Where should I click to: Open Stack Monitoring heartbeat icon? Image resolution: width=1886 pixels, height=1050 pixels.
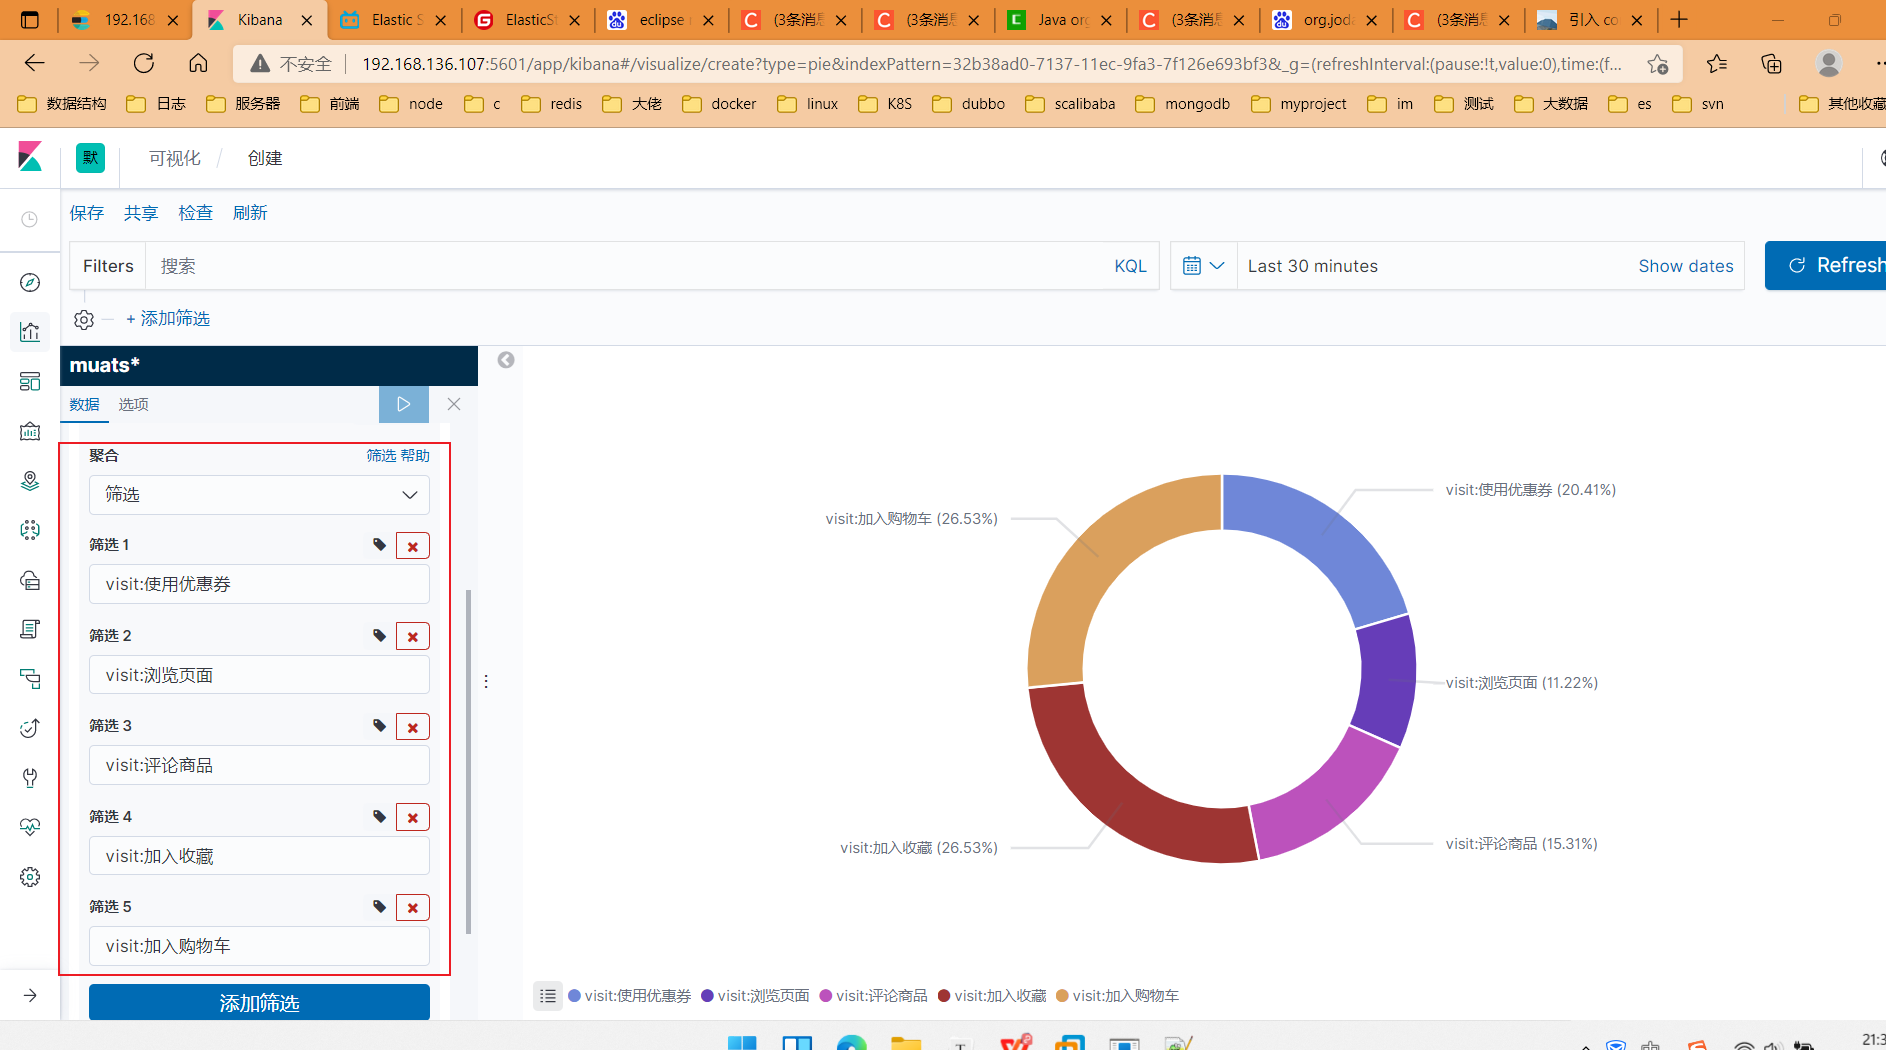pos(30,827)
